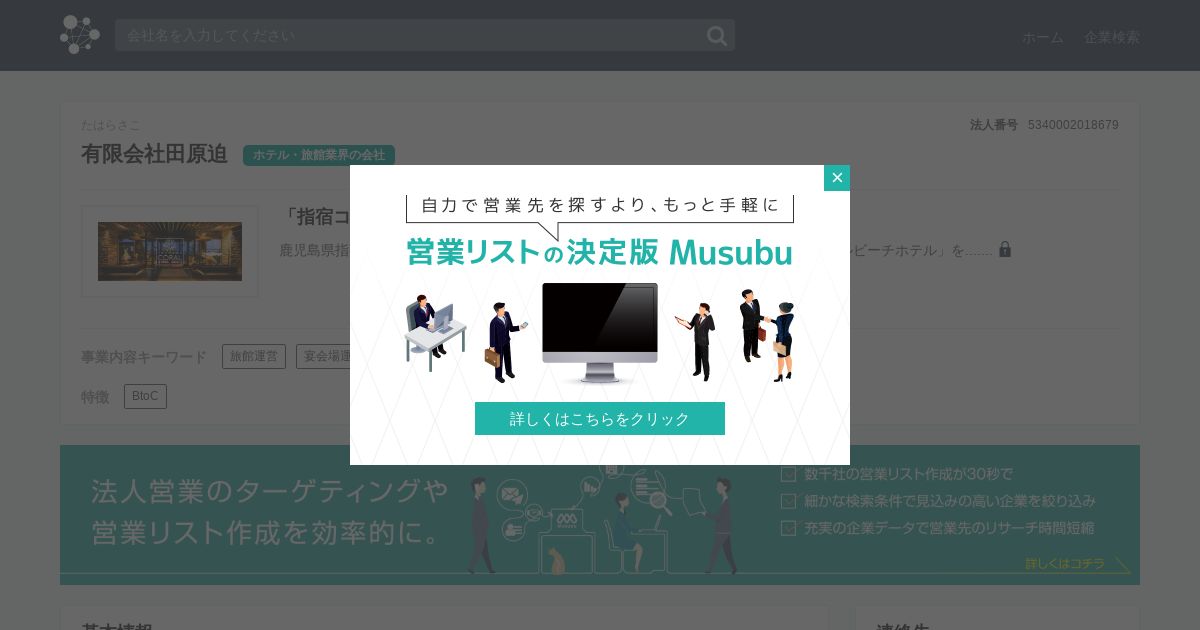Close the Musubu popup with the X button

pyautogui.click(x=837, y=178)
